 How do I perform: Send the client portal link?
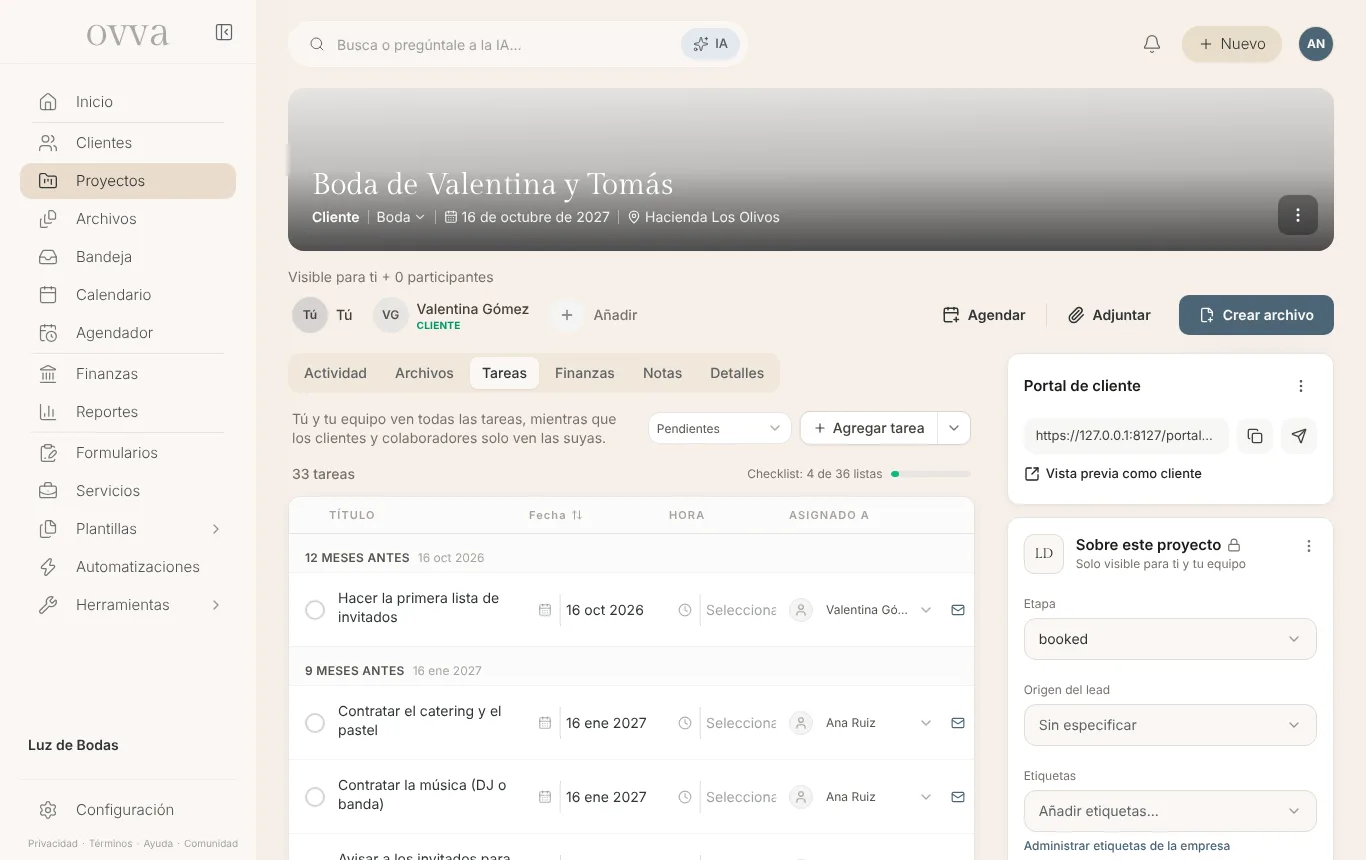tap(1299, 436)
